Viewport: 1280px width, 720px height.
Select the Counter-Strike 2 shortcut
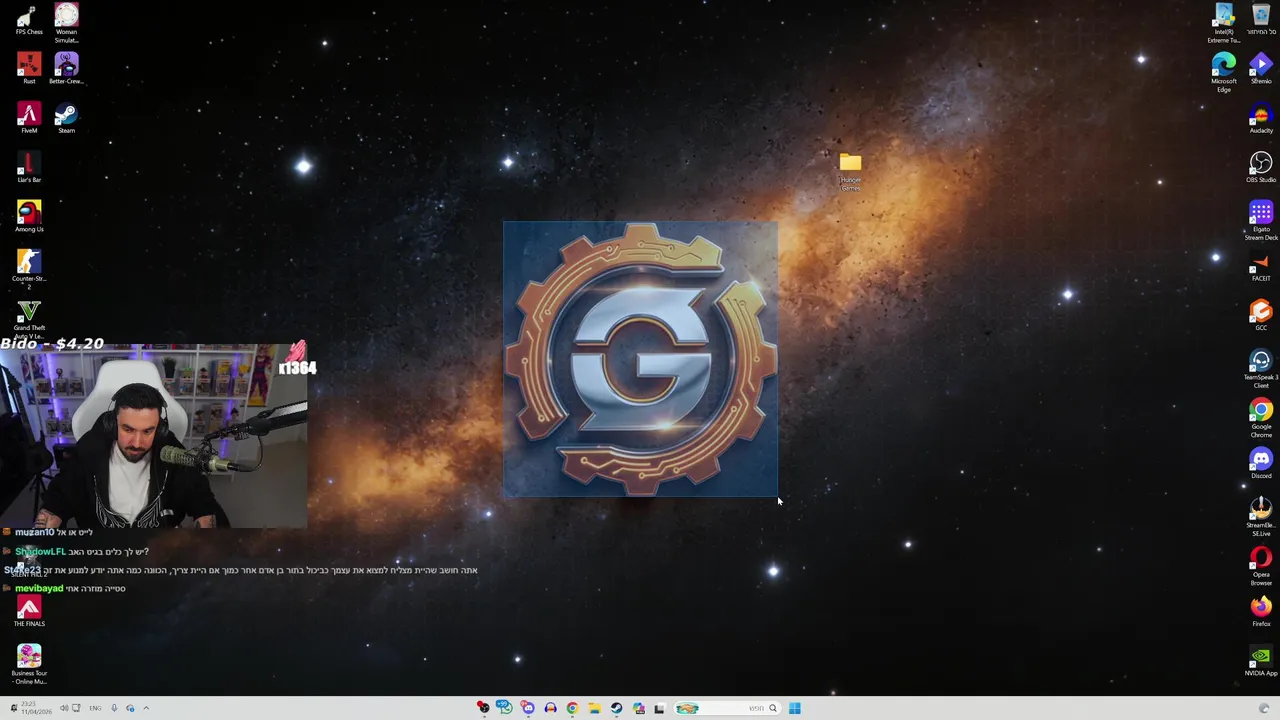click(x=29, y=270)
